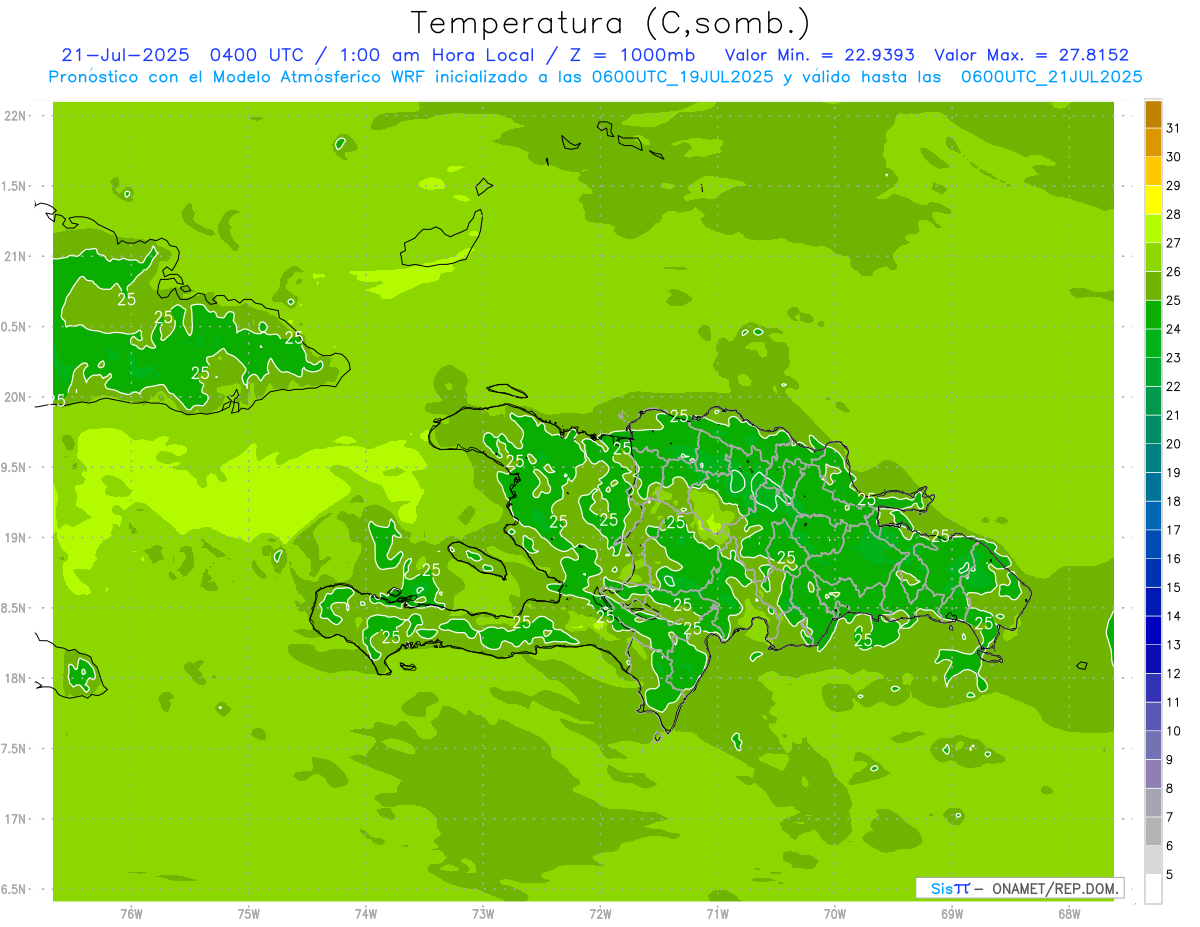1200x927 pixels.
Task: Click the '74W' longitude axis label
Action: [x=366, y=914]
